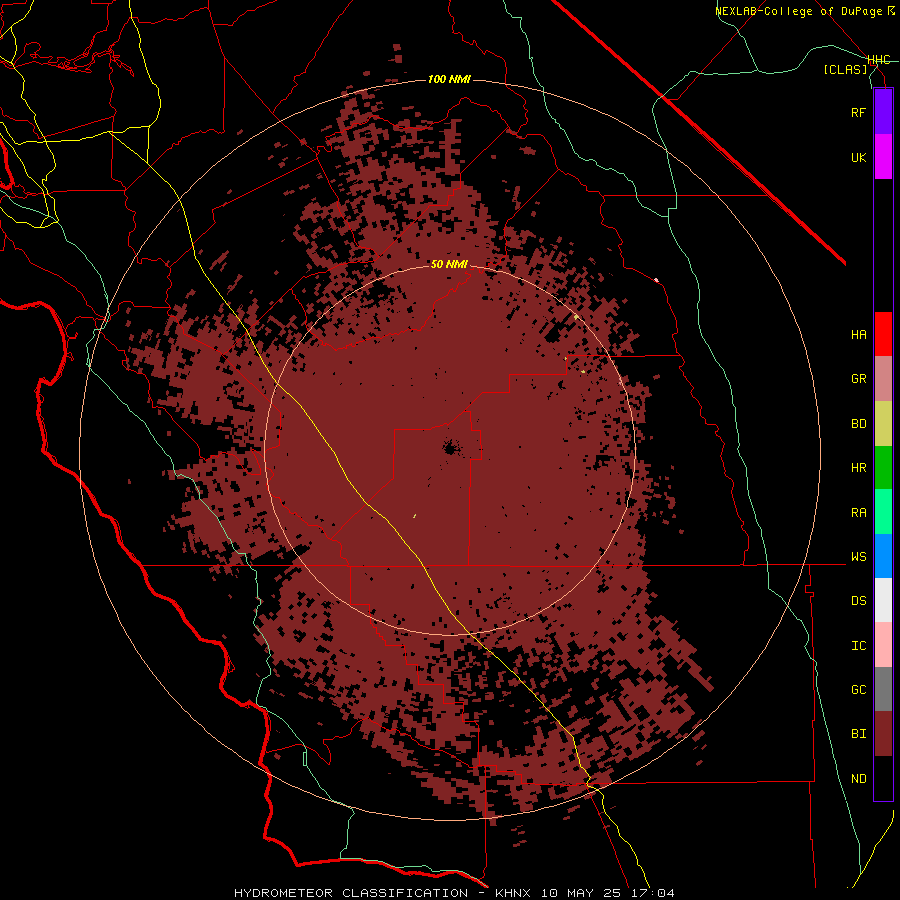Select the IC light pink swatch
Viewport: 900px width, 900px height.
[x=883, y=645]
